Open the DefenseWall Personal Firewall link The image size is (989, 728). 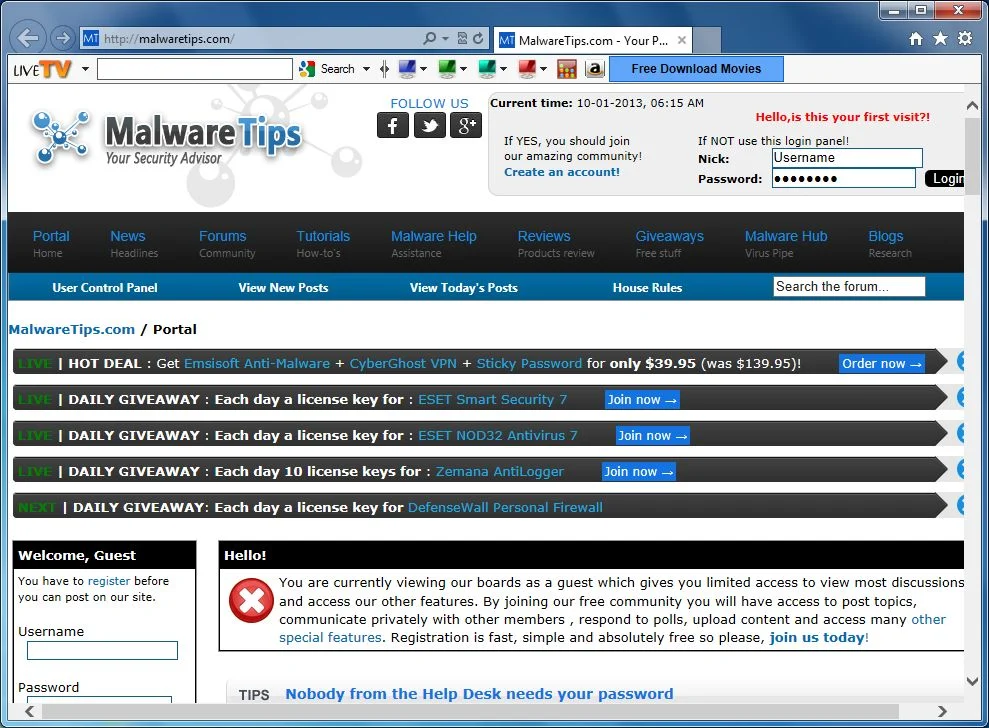coord(505,507)
